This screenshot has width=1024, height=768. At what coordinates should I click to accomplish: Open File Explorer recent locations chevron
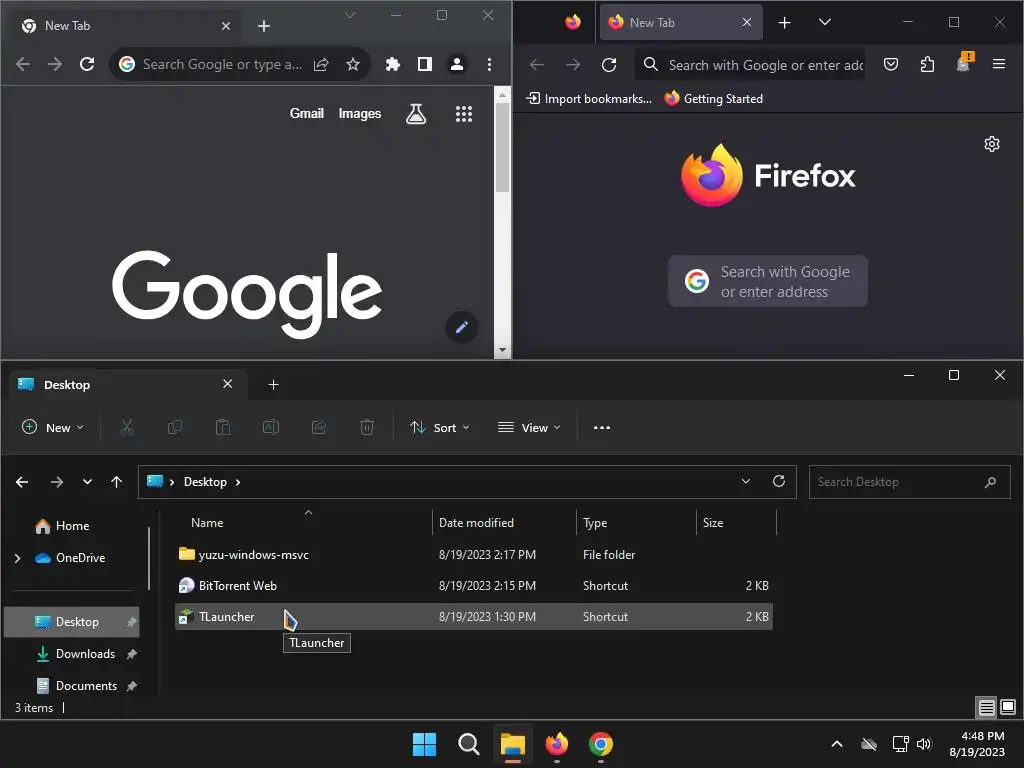pyautogui.click(x=87, y=482)
